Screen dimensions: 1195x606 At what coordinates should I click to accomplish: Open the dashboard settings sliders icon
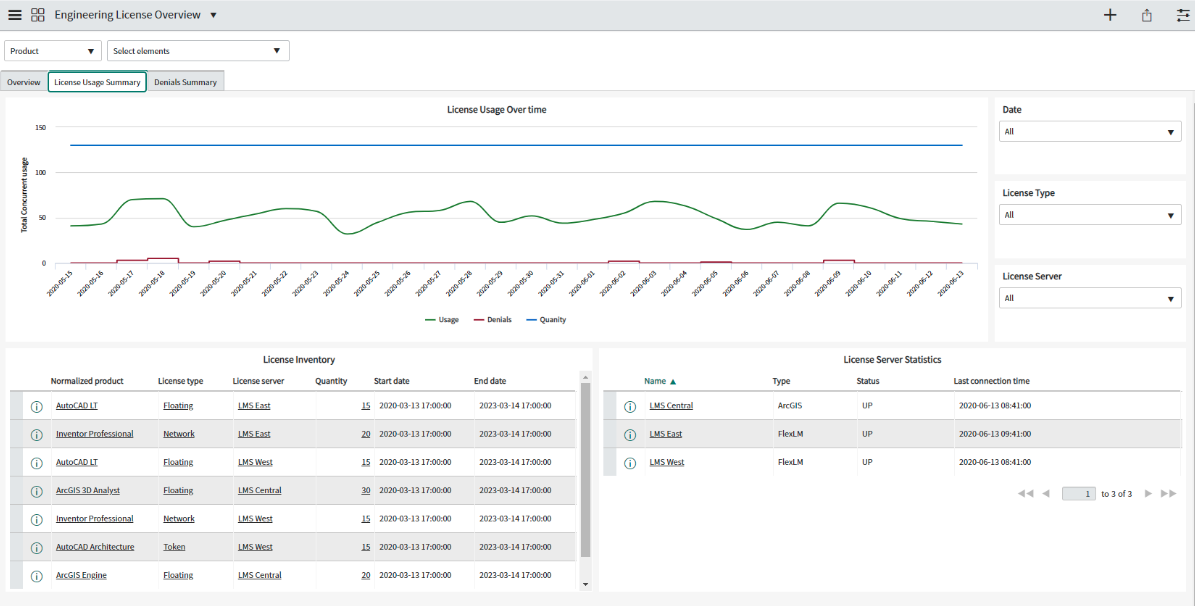[1182, 15]
